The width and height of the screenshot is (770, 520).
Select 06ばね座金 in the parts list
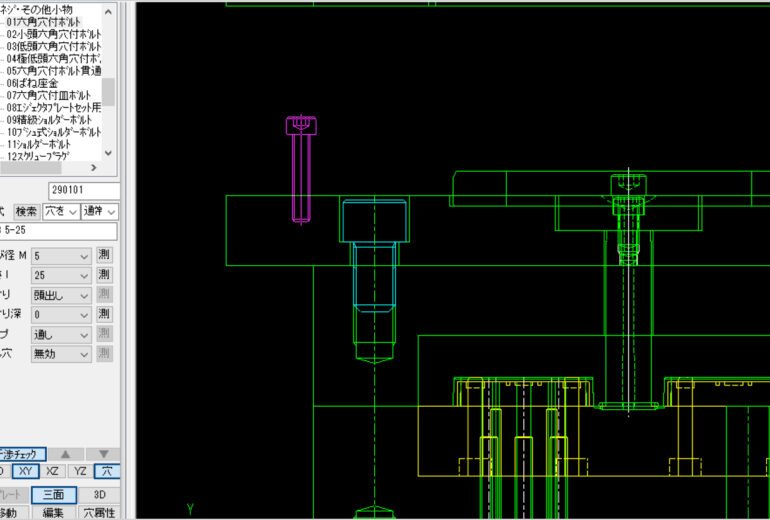click(39, 84)
